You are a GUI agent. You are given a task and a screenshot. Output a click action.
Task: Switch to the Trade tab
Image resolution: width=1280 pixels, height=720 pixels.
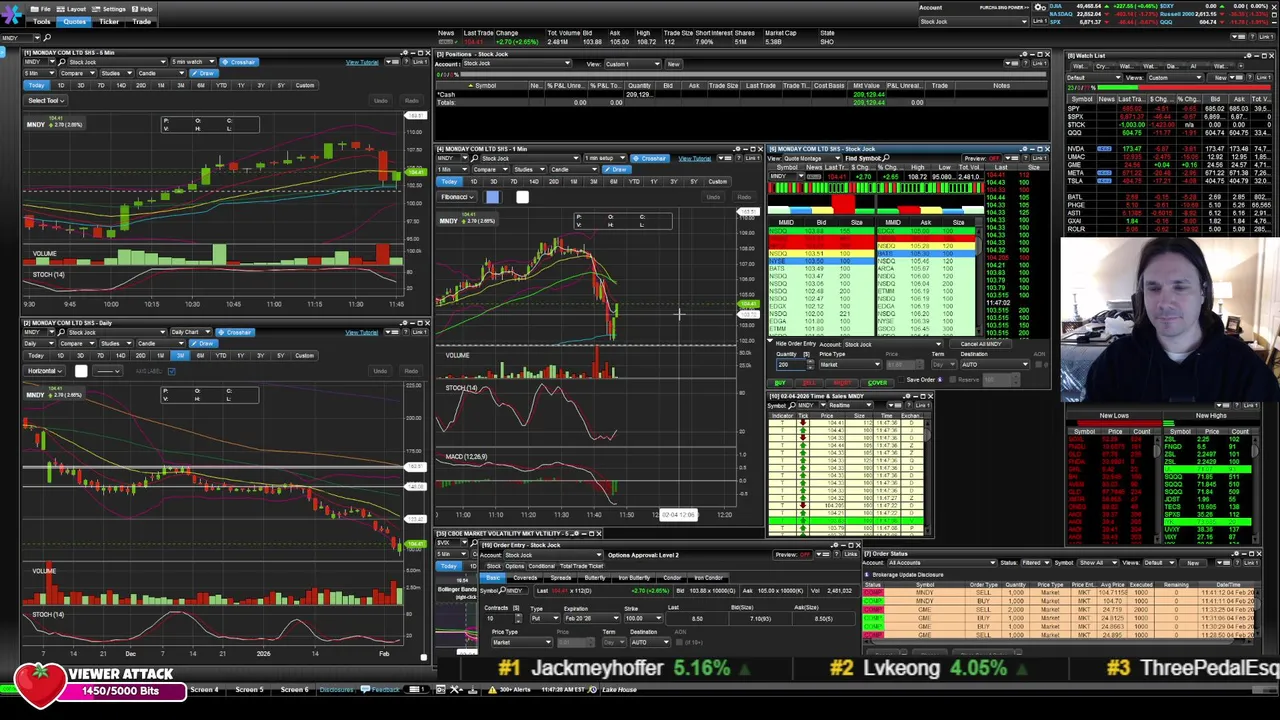click(x=141, y=21)
